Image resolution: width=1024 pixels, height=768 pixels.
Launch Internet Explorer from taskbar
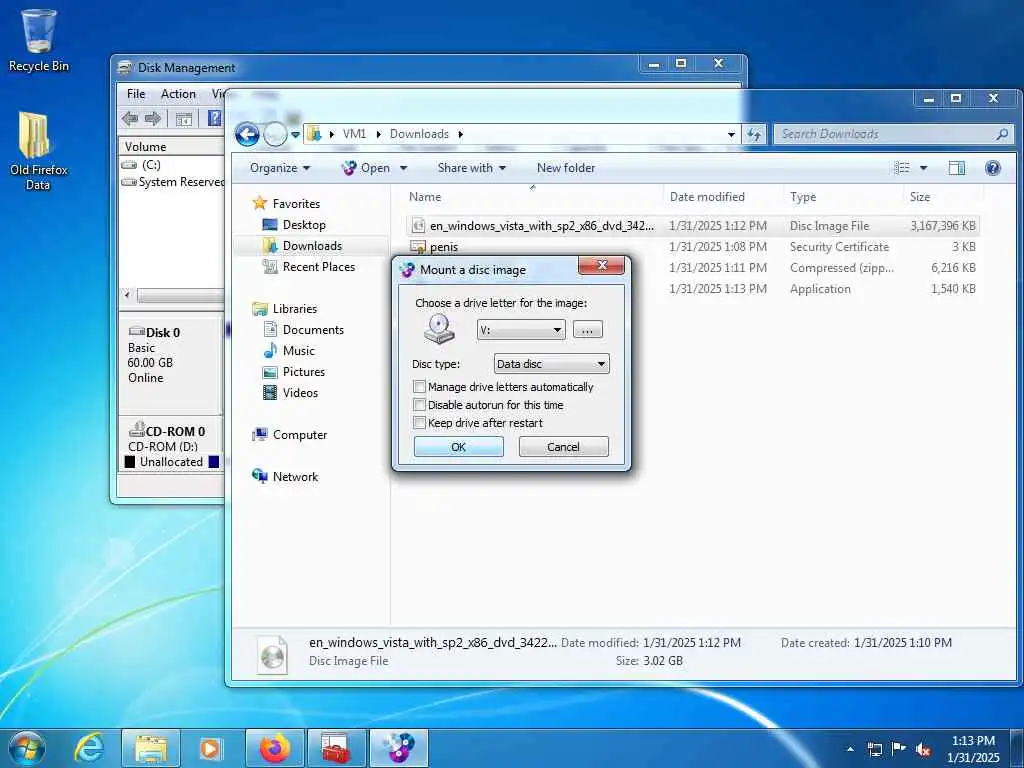(x=89, y=748)
